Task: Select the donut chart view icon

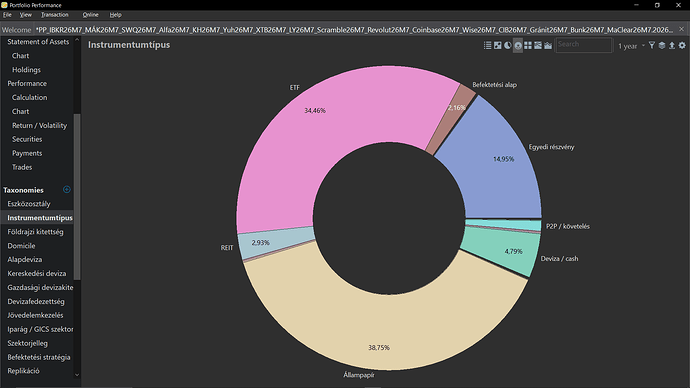Action: [518, 45]
